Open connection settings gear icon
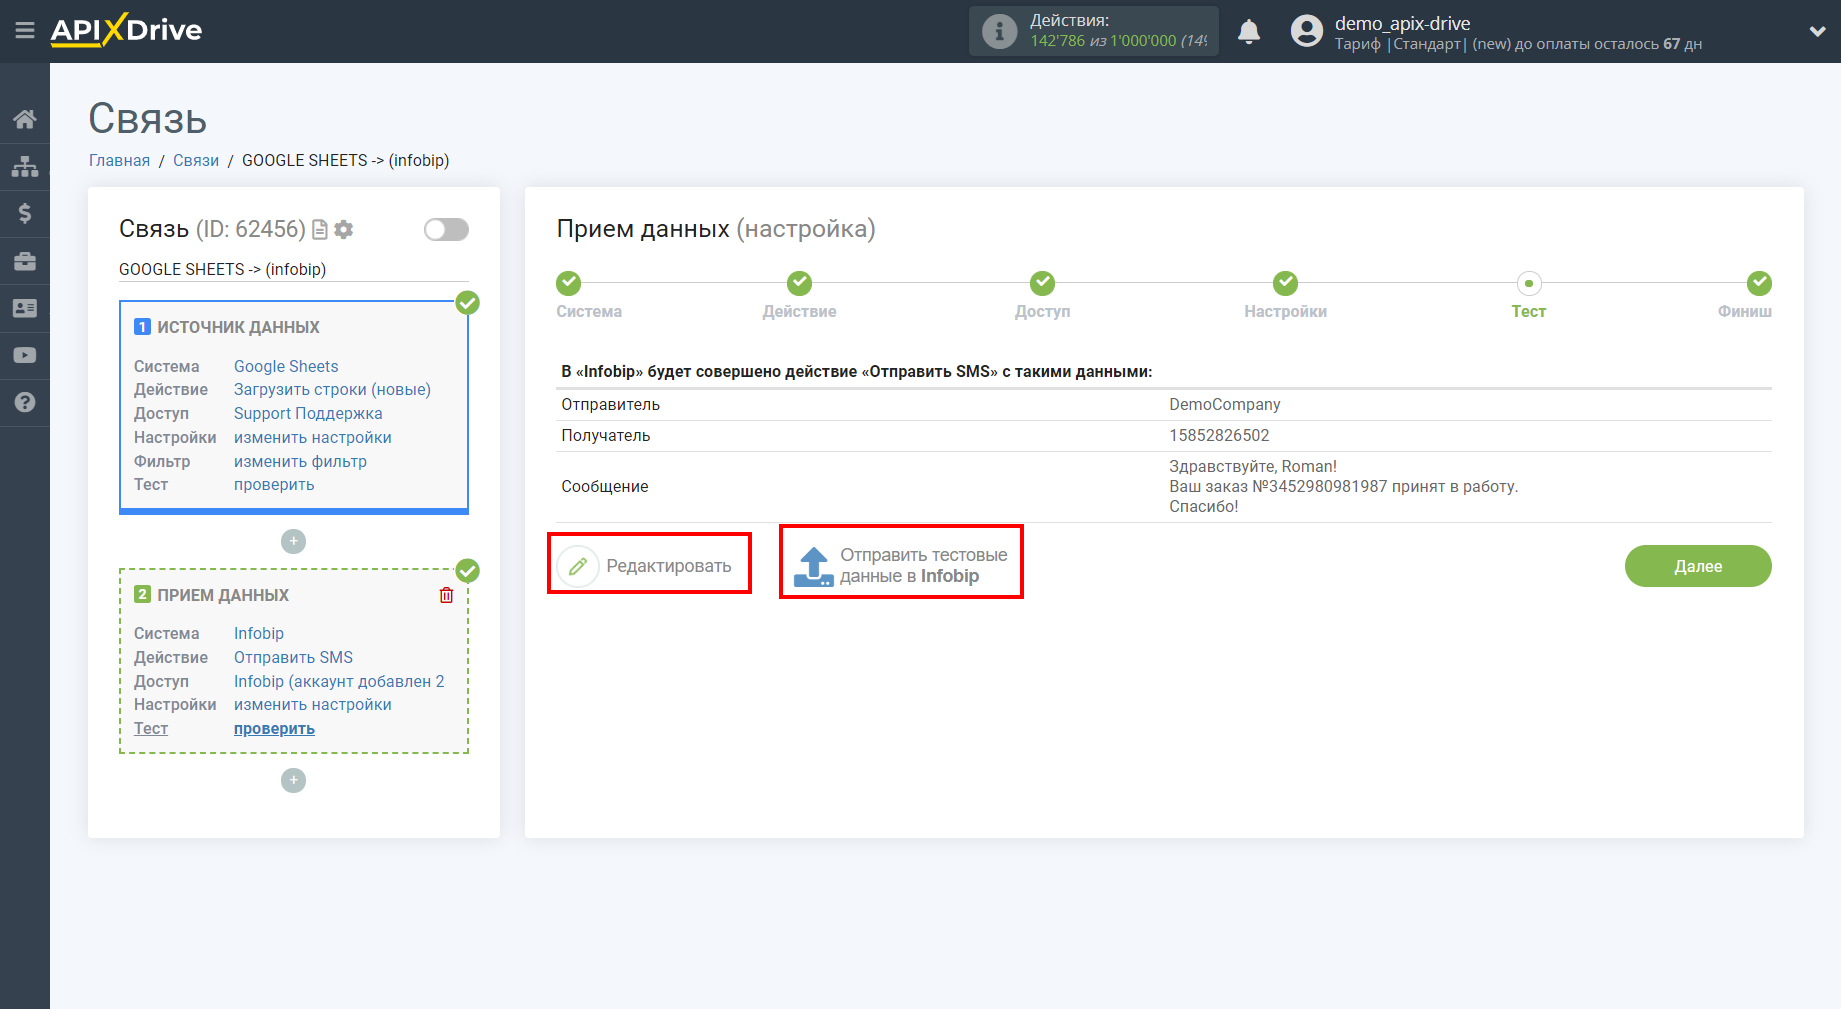1841x1009 pixels. click(x=344, y=230)
